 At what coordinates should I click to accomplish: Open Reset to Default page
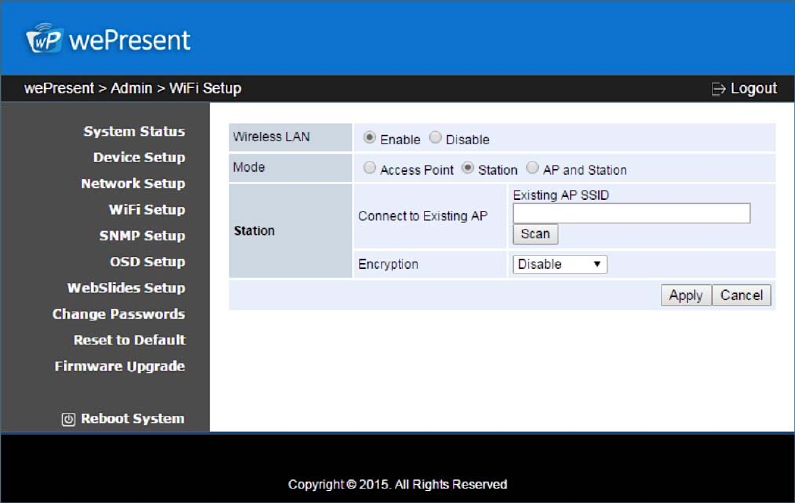130,340
